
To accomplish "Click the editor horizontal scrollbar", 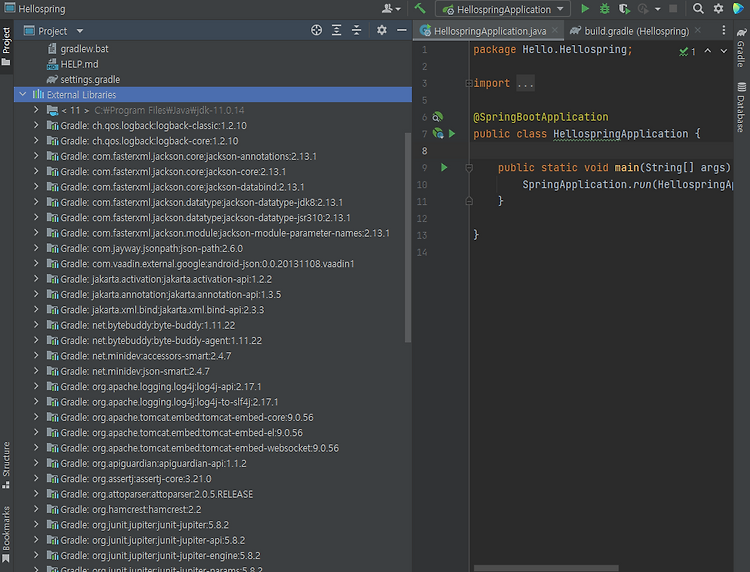I will (x=546, y=568).
